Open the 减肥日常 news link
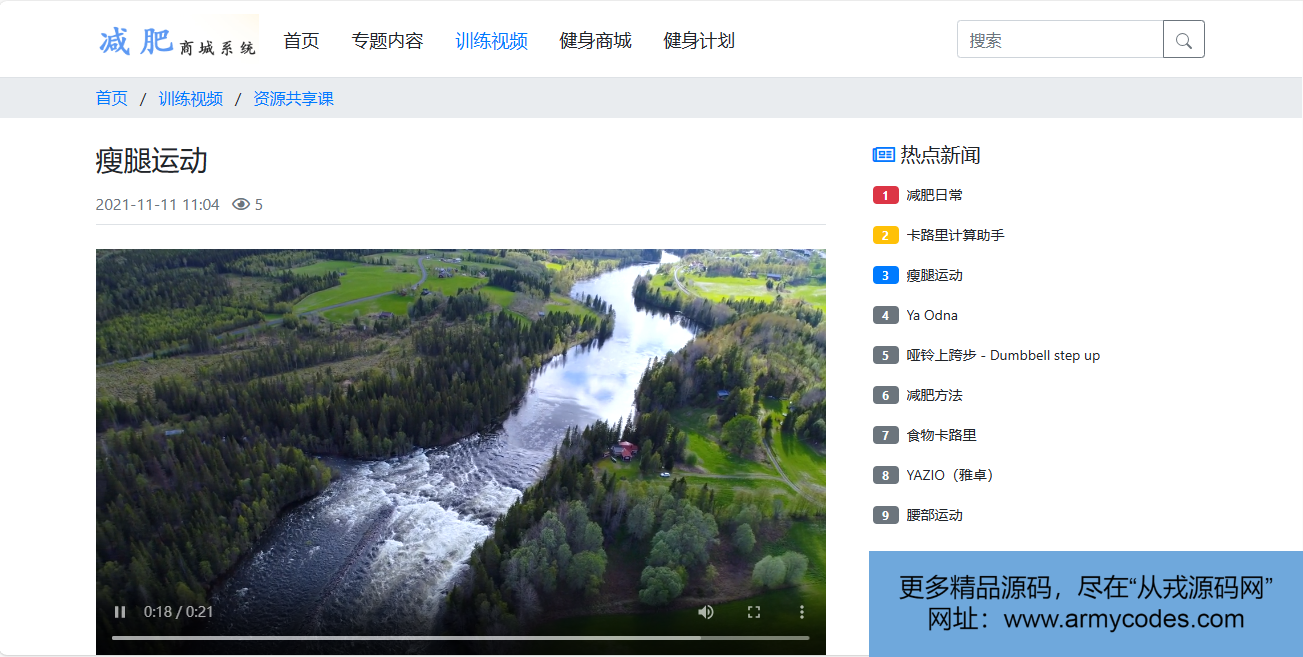Viewport: 1303px width, 657px height. [x=935, y=195]
